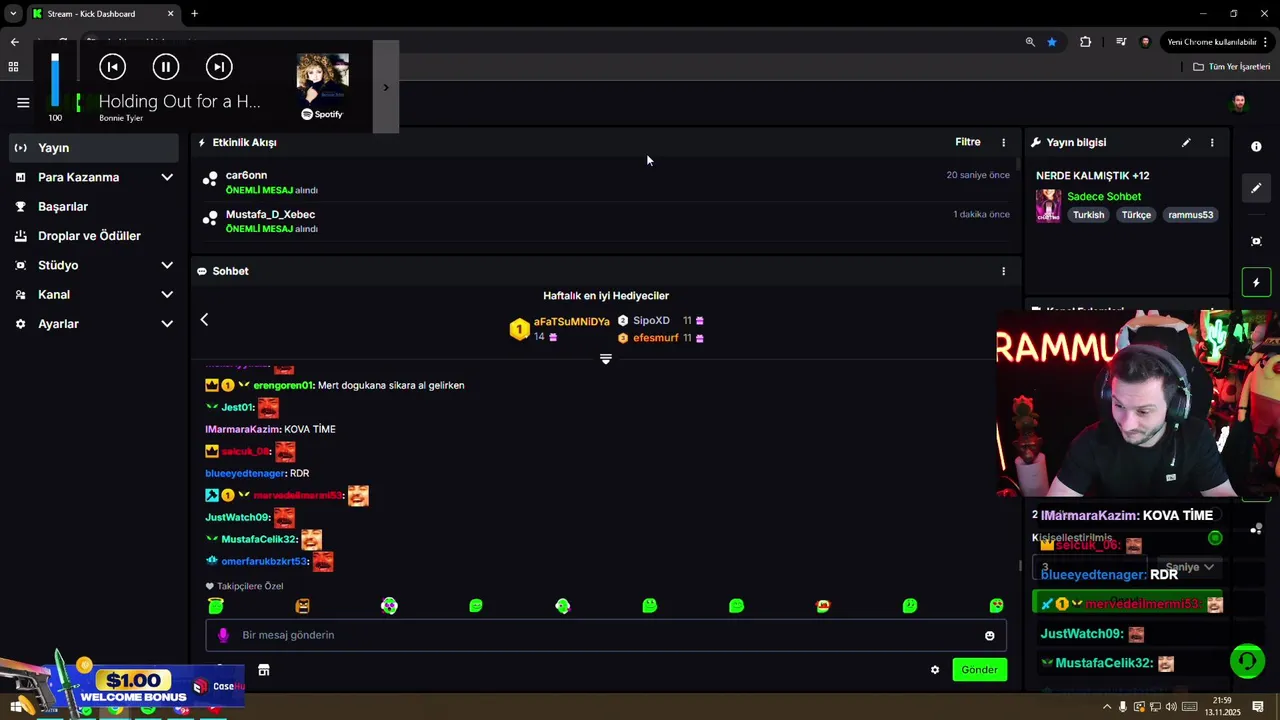
Task: Open the stream preview camera-frame icon
Action: tap(1256, 241)
